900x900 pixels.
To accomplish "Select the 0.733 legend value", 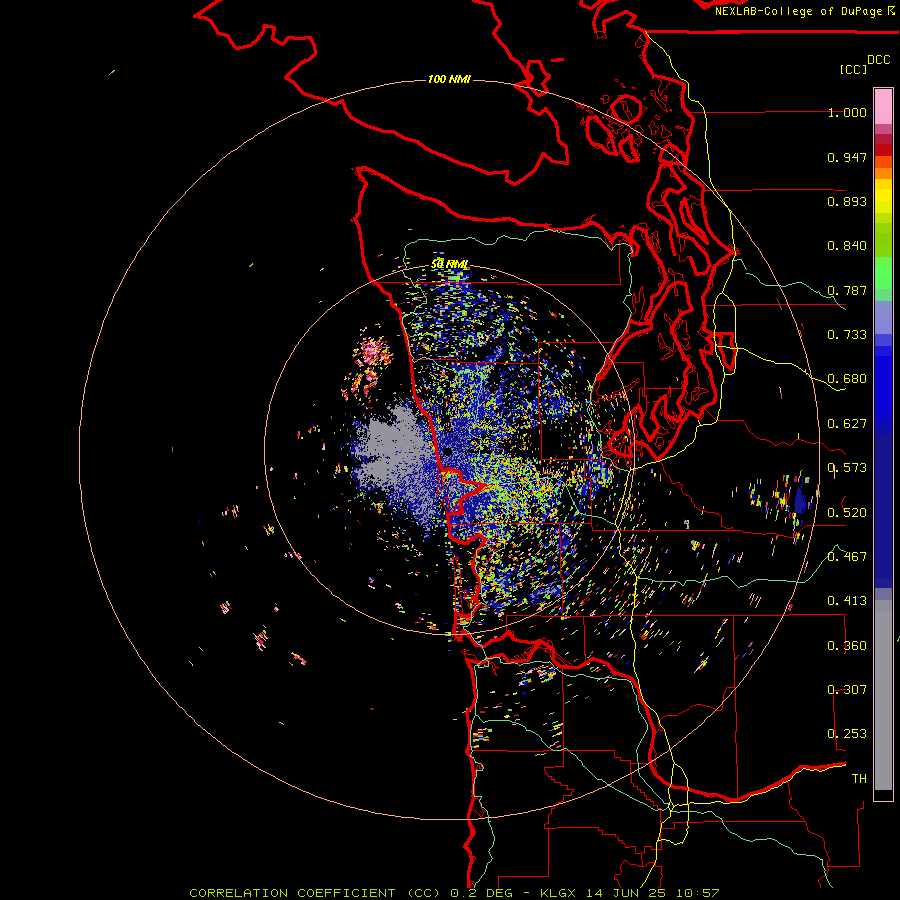I will coord(847,335).
